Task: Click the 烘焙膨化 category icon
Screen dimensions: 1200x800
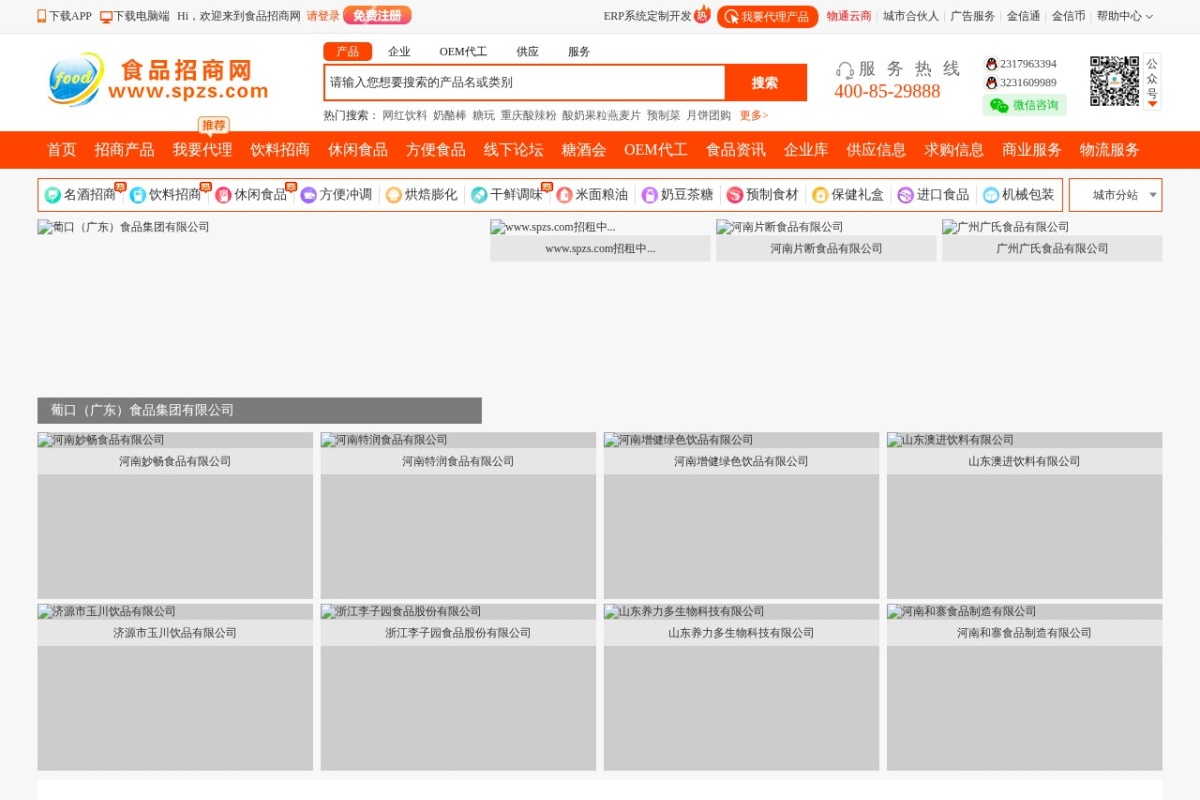Action: (394, 195)
